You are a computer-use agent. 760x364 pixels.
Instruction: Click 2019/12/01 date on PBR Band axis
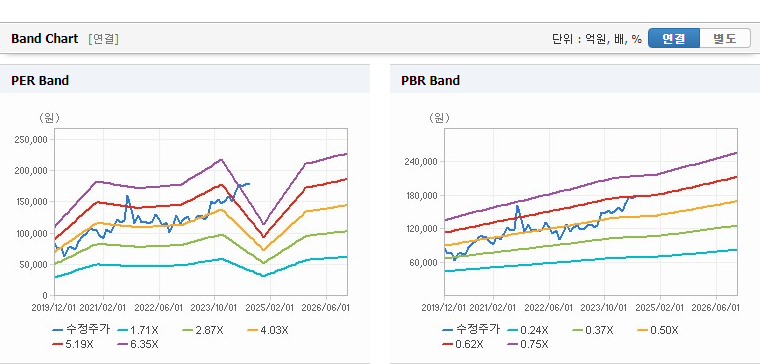point(444,308)
